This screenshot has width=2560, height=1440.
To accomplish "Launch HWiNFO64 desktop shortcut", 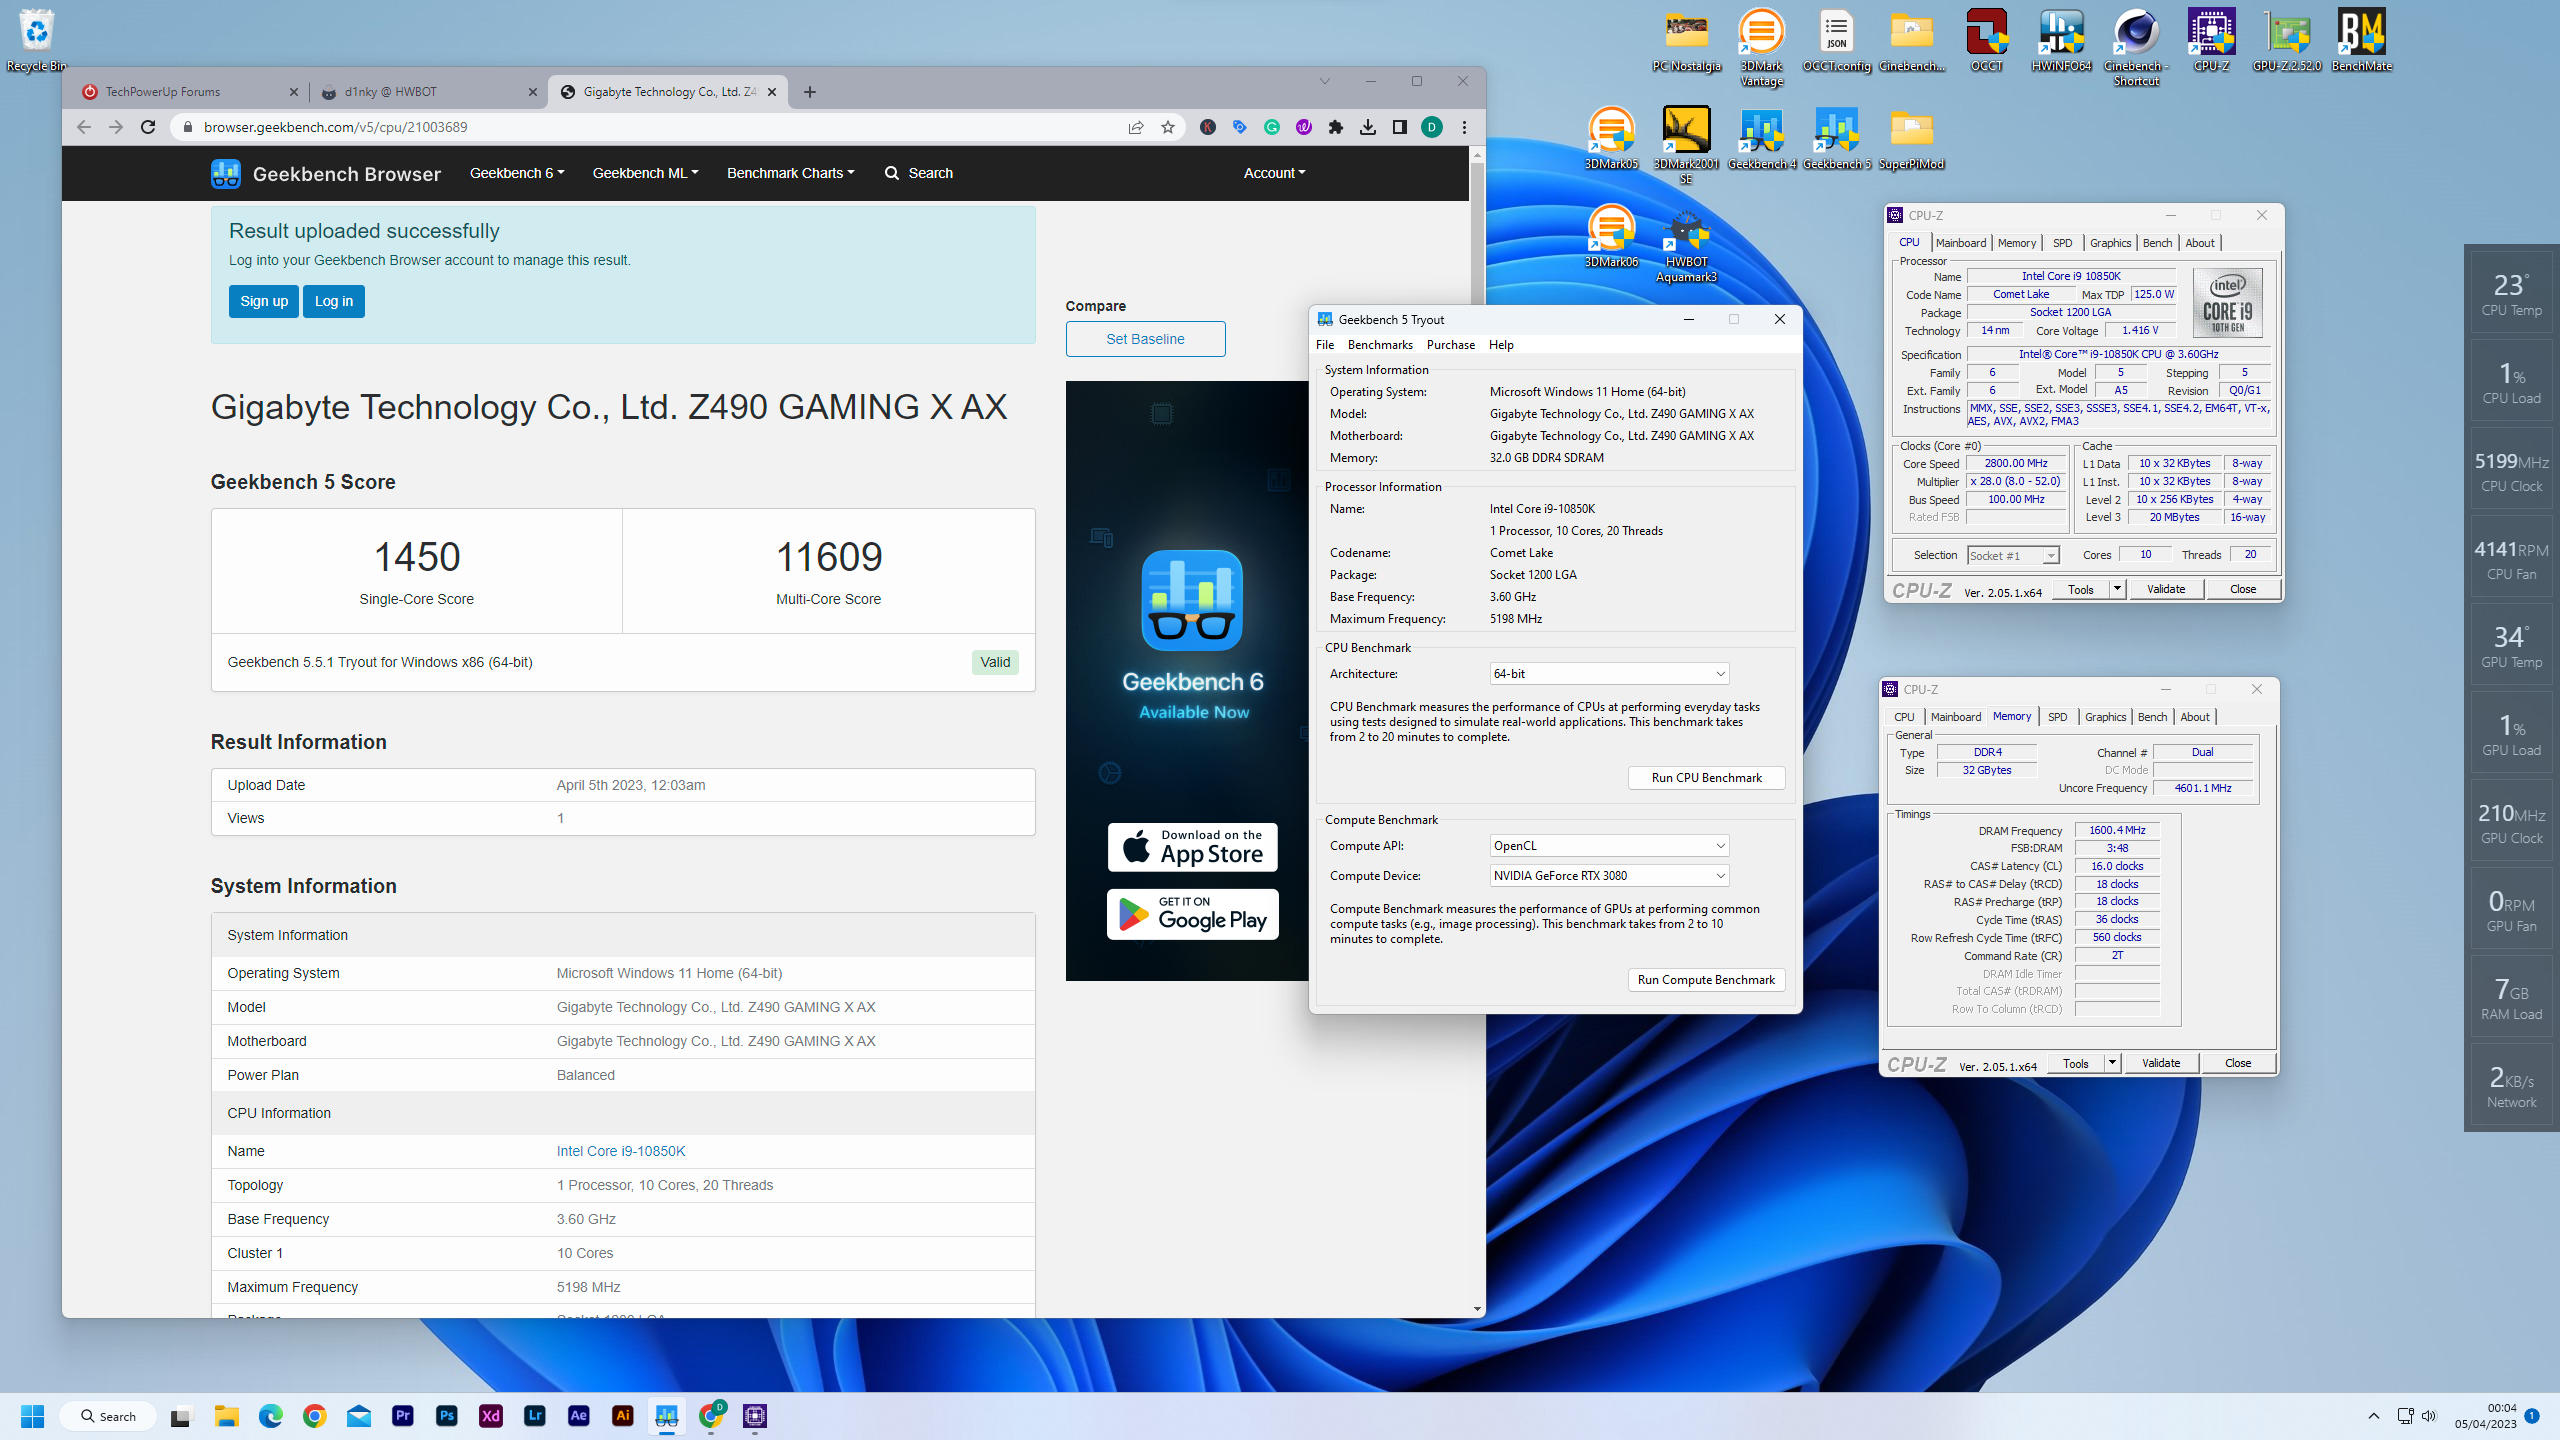I will click(x=2061, y=40).
